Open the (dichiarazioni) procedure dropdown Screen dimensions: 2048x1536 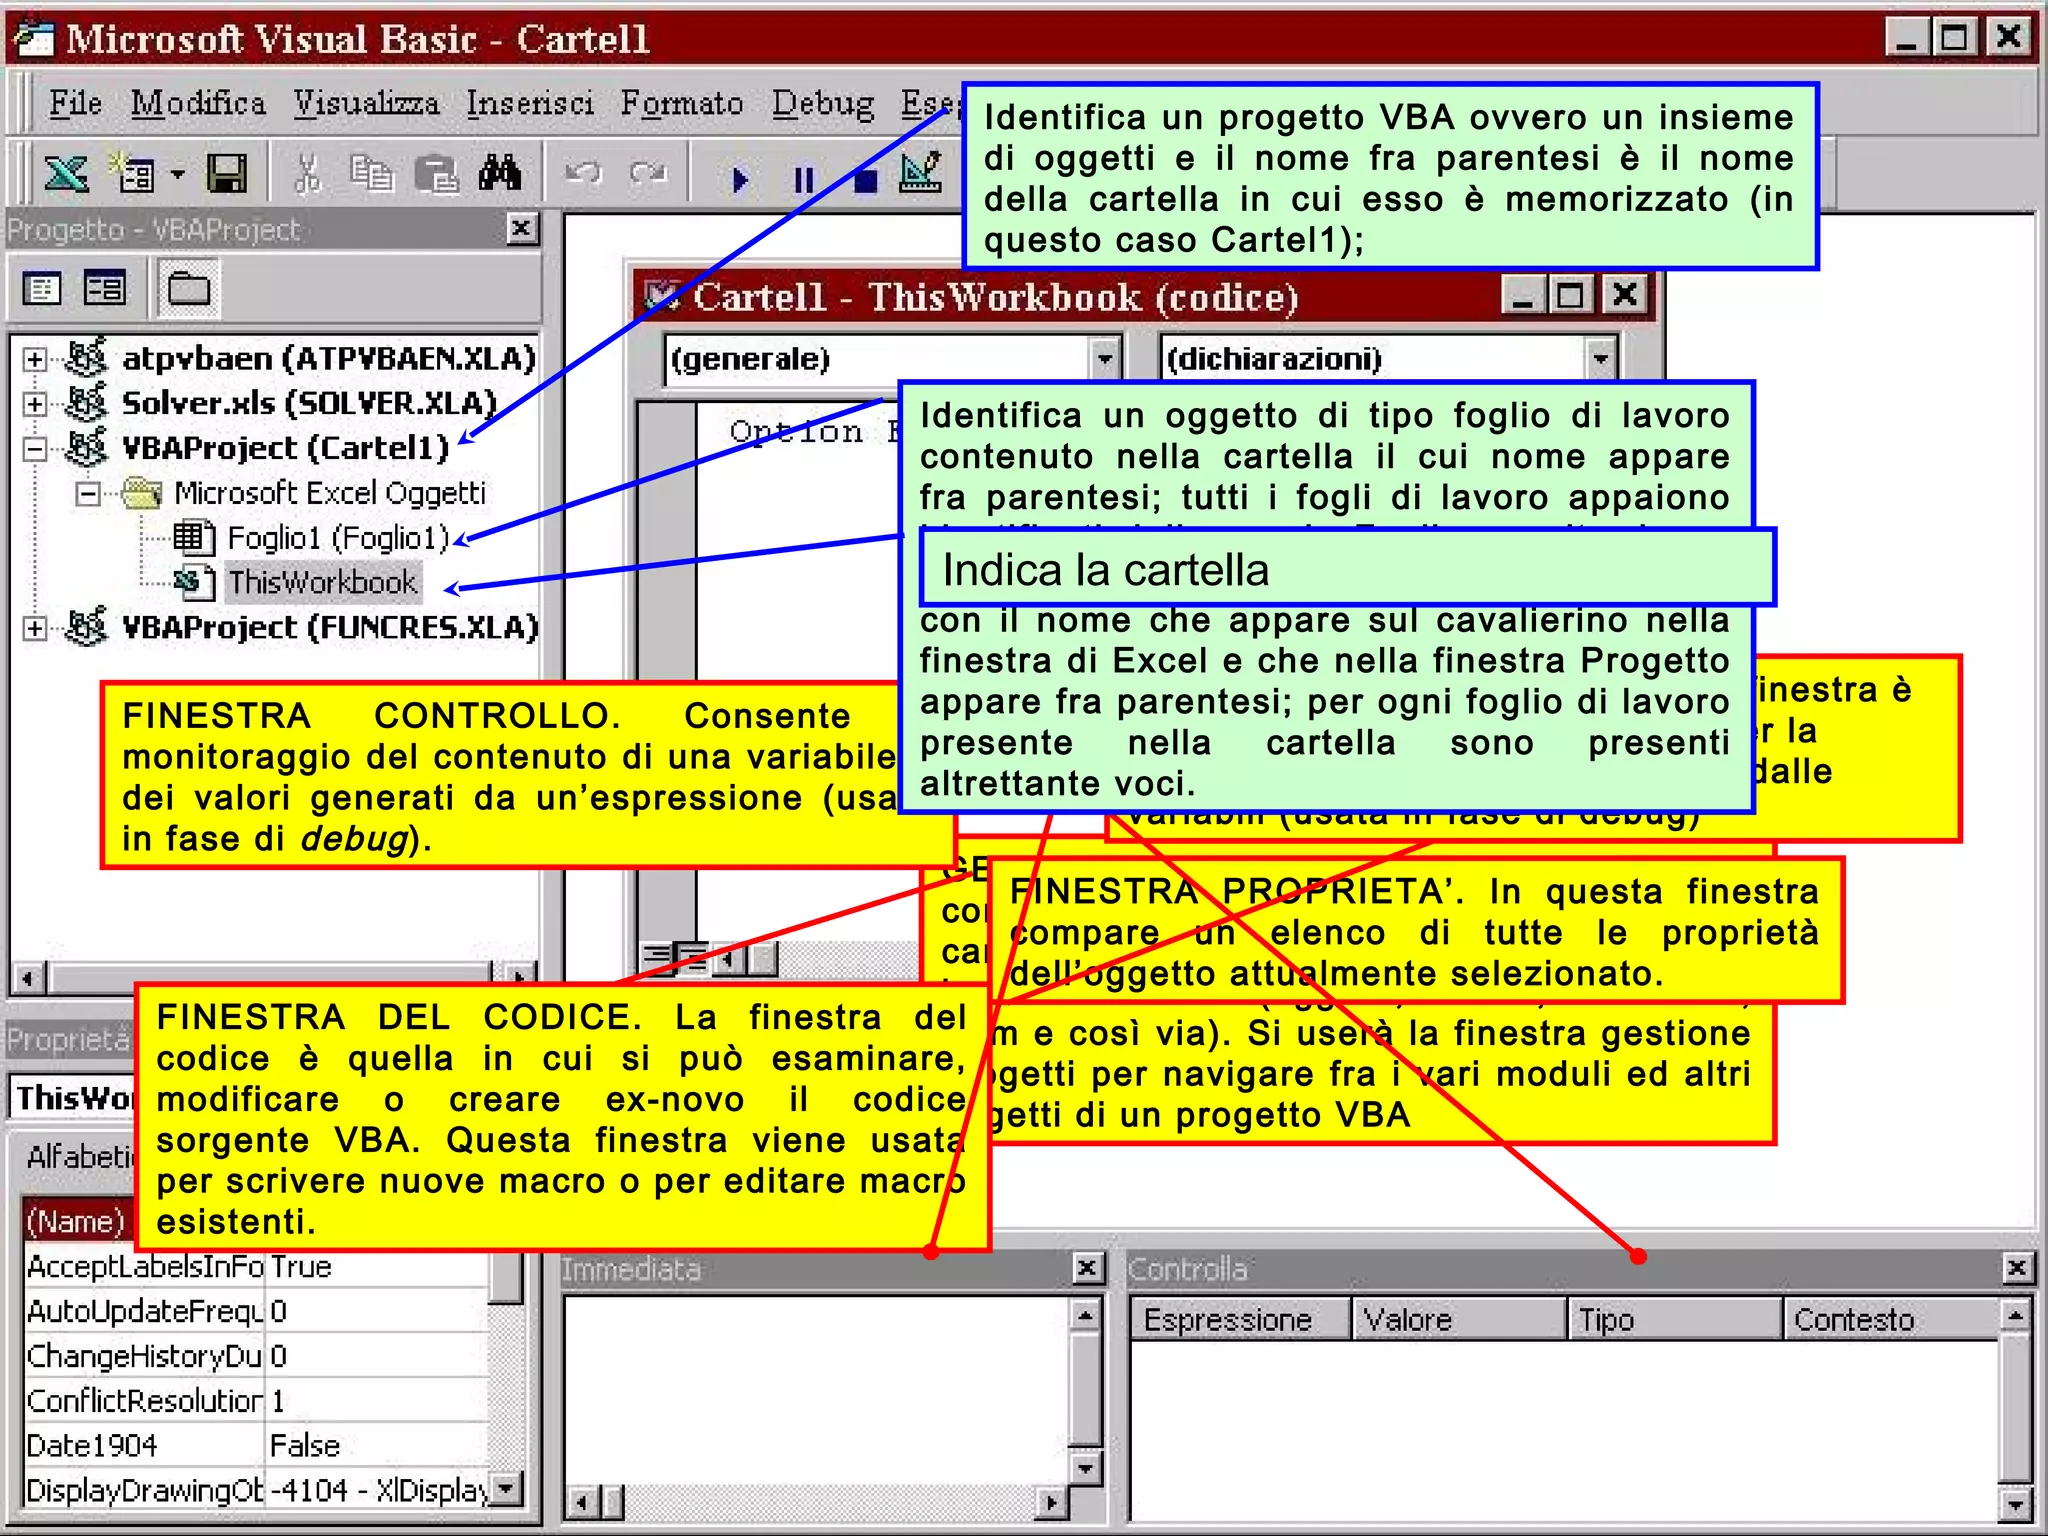pos(1600,358)
